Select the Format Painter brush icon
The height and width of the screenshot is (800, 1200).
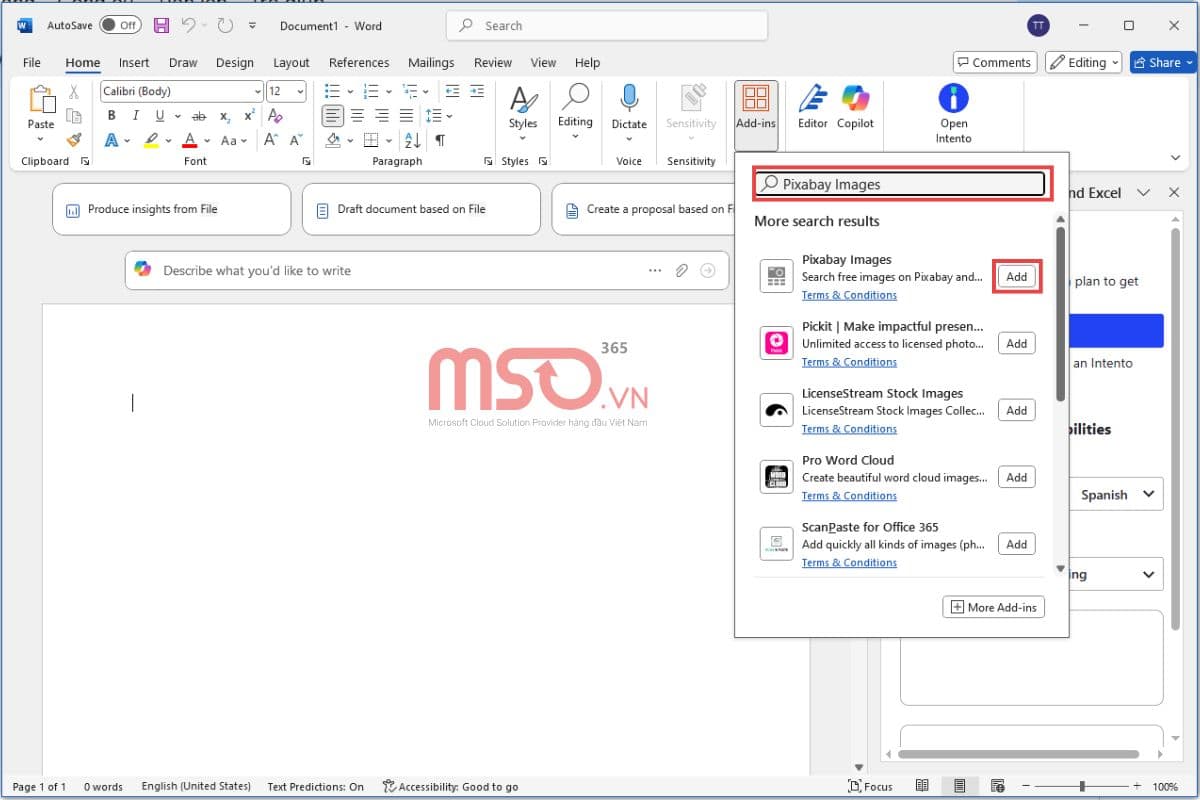pos(74,140)
